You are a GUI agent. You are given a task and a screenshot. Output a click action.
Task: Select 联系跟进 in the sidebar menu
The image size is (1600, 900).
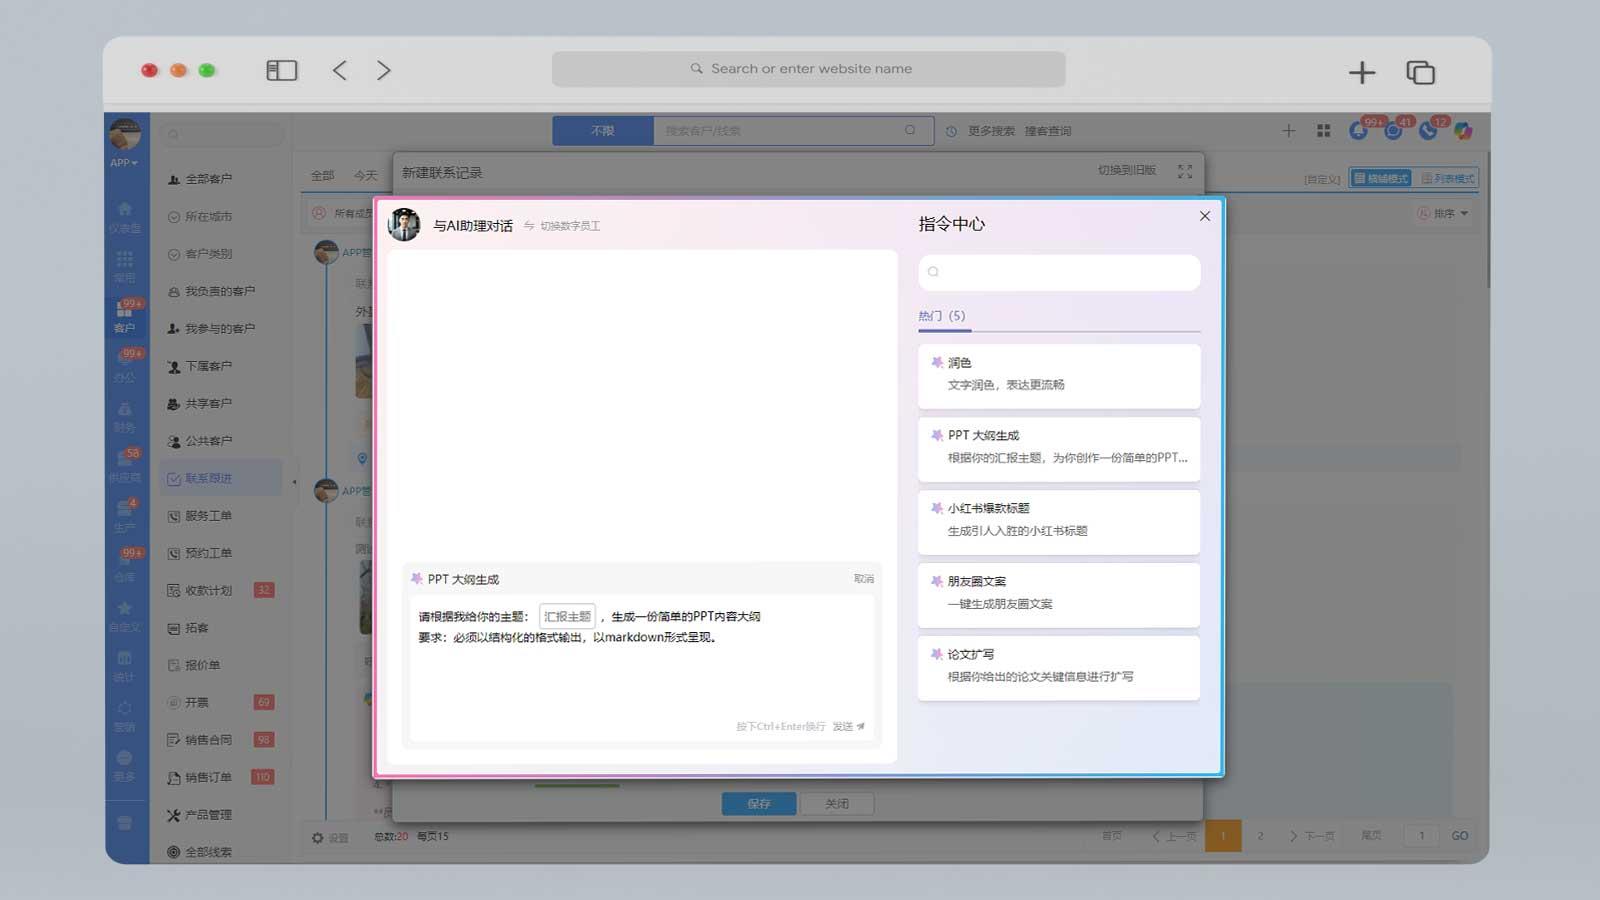tap(210, 477)
